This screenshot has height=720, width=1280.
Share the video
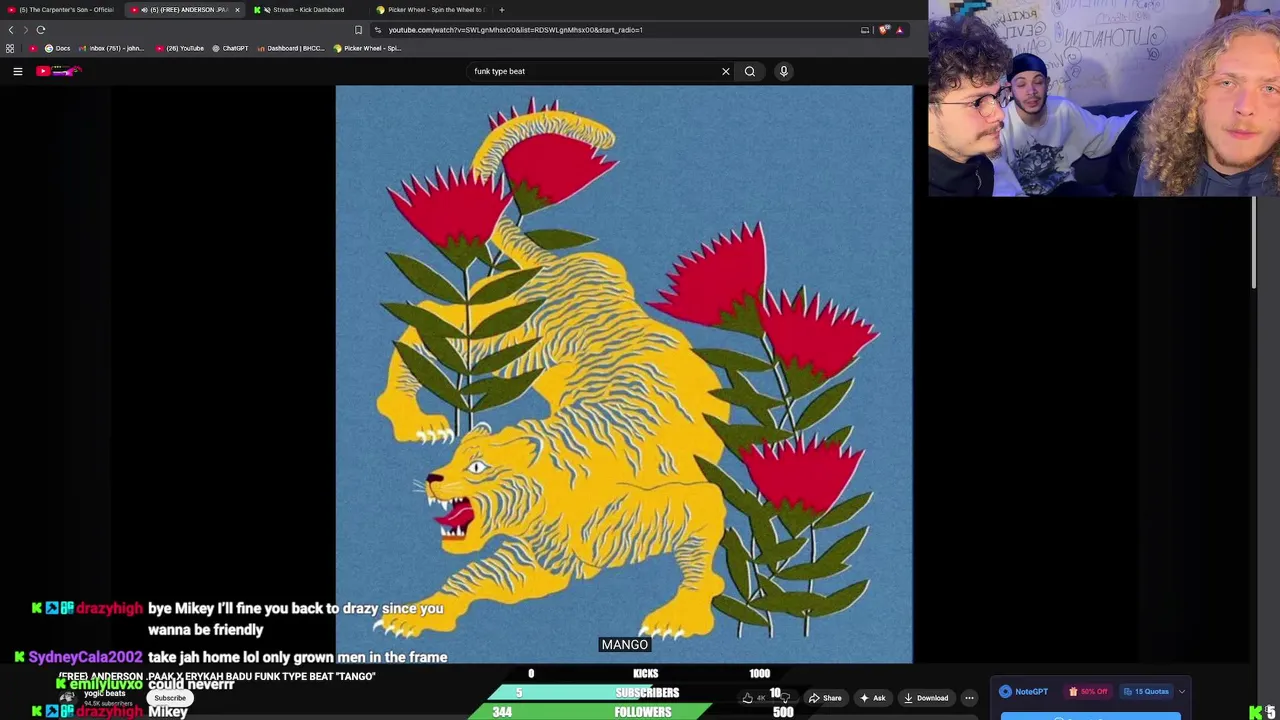click(826, 698)
